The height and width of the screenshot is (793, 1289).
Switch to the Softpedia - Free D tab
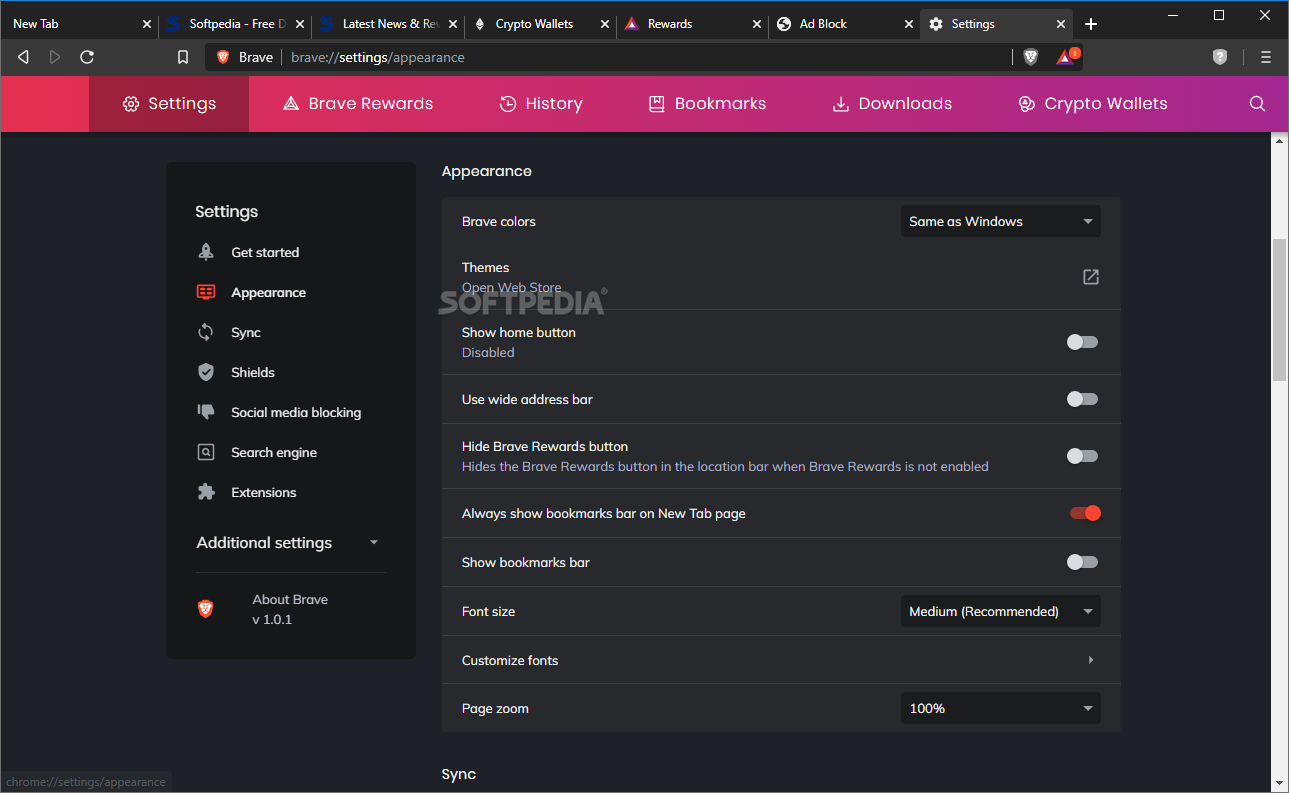click(235, 24)
